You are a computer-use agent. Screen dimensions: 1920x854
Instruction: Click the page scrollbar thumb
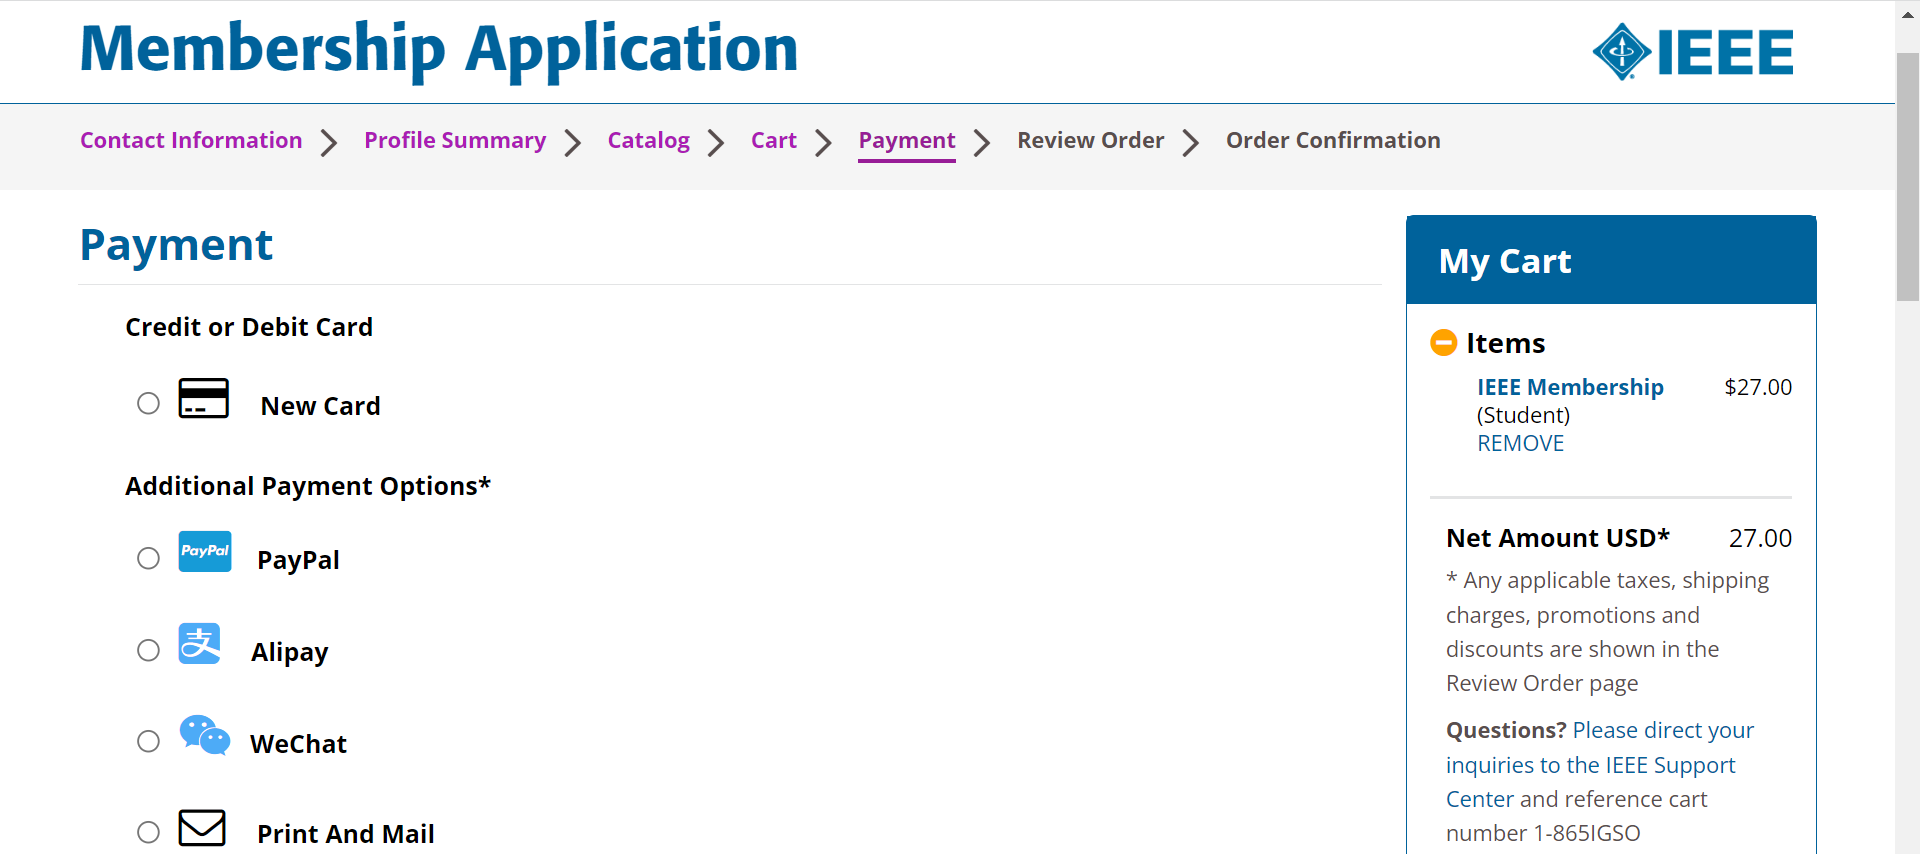pyautogui.click(x=1907, y=176)
